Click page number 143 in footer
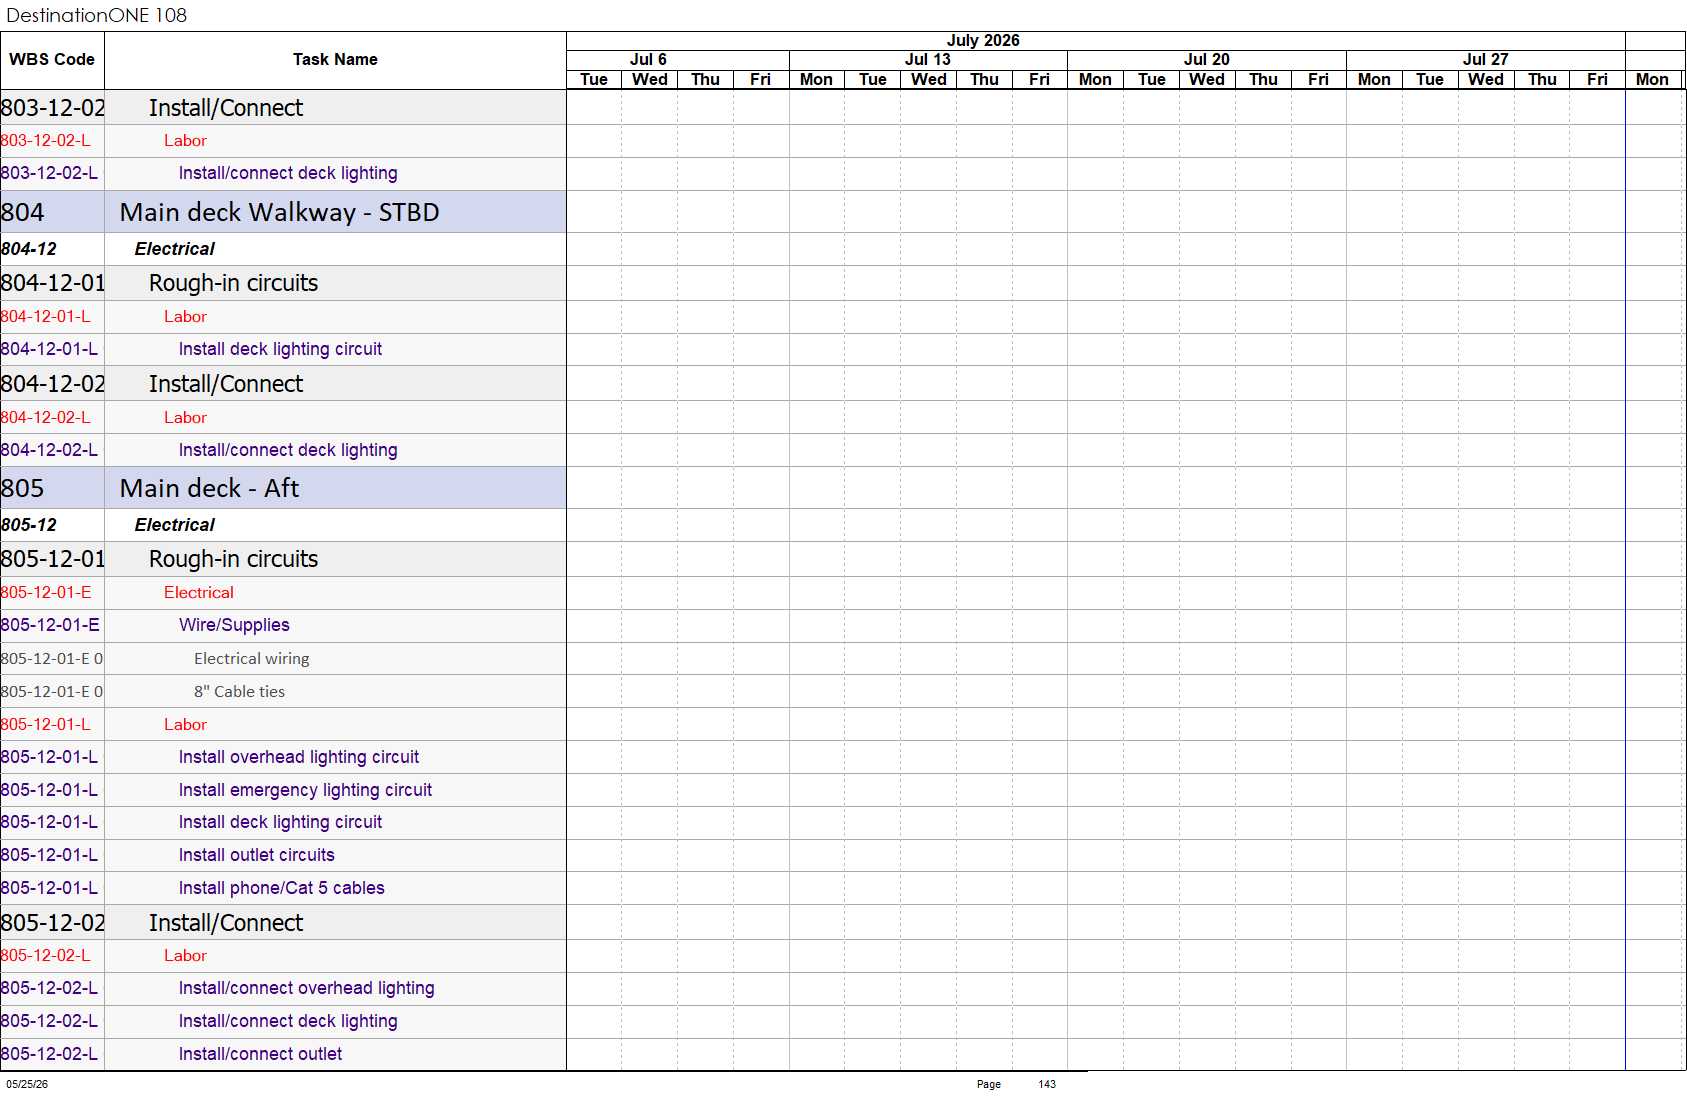 click(x=1047, y=1084)
